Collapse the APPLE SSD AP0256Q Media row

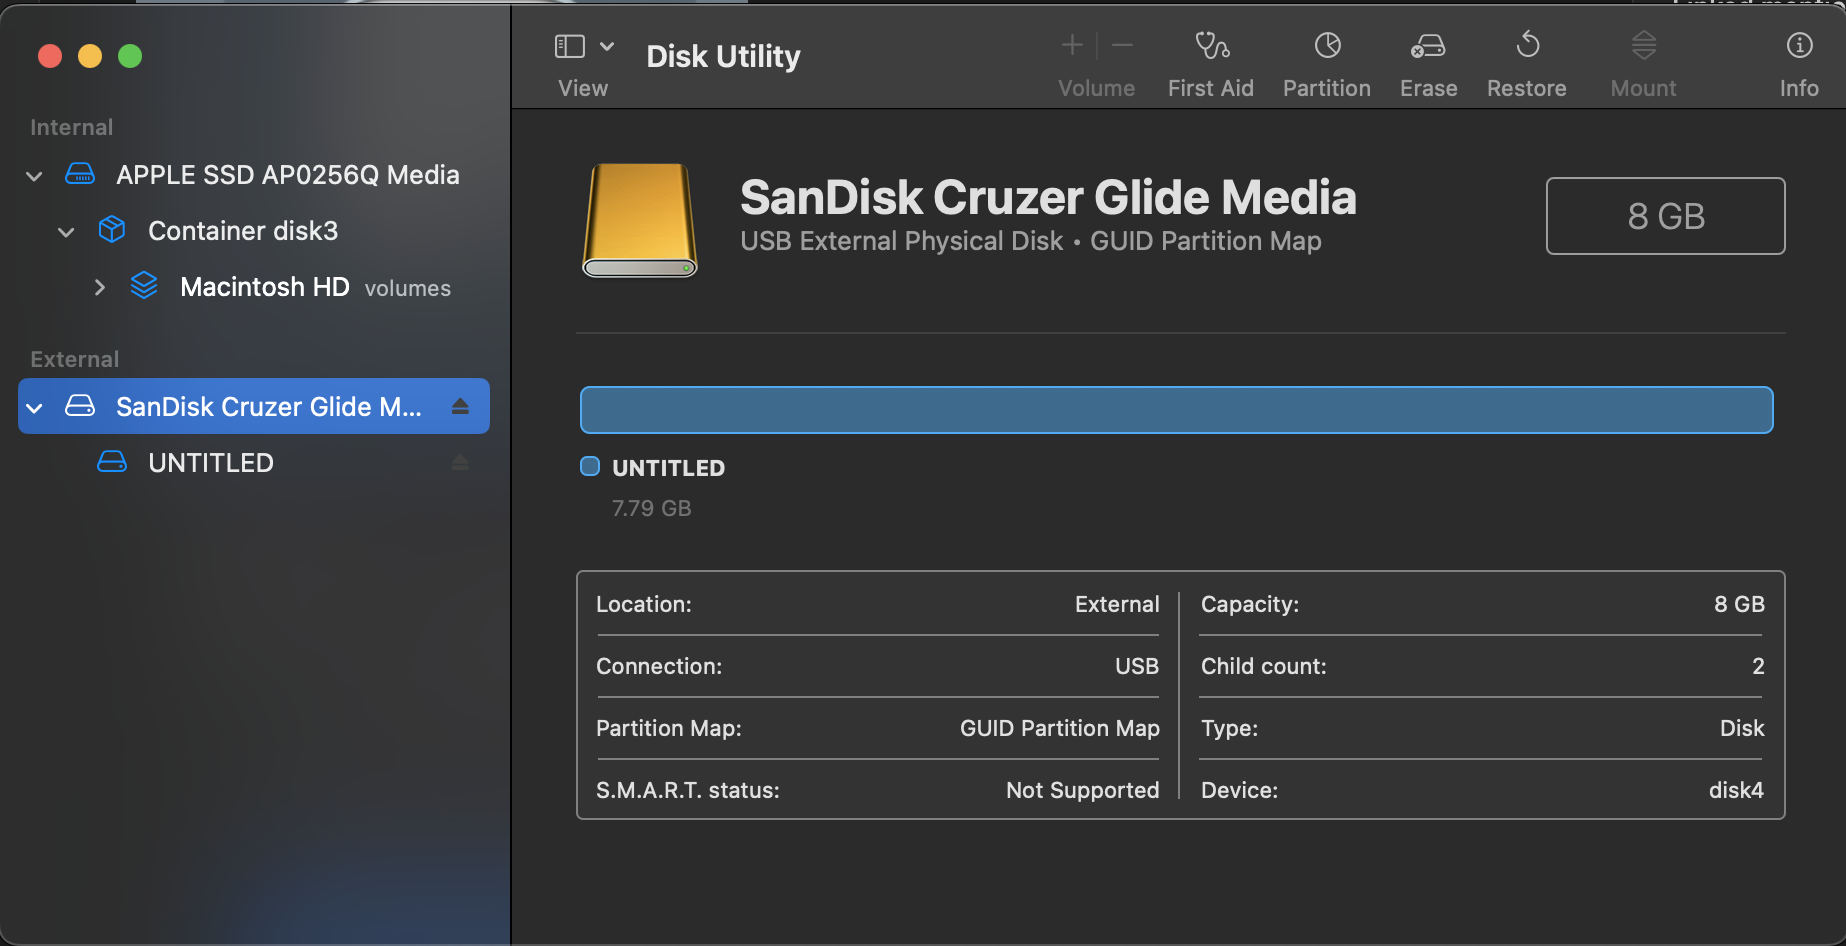34,176
